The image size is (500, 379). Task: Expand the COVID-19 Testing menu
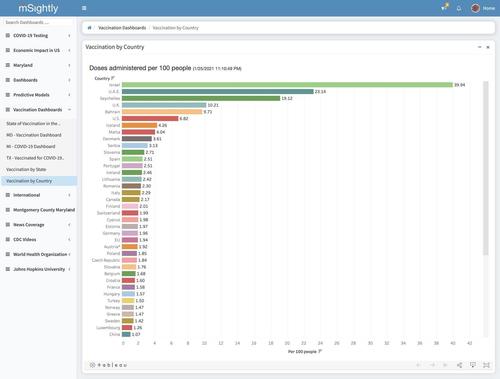(38, 35)
